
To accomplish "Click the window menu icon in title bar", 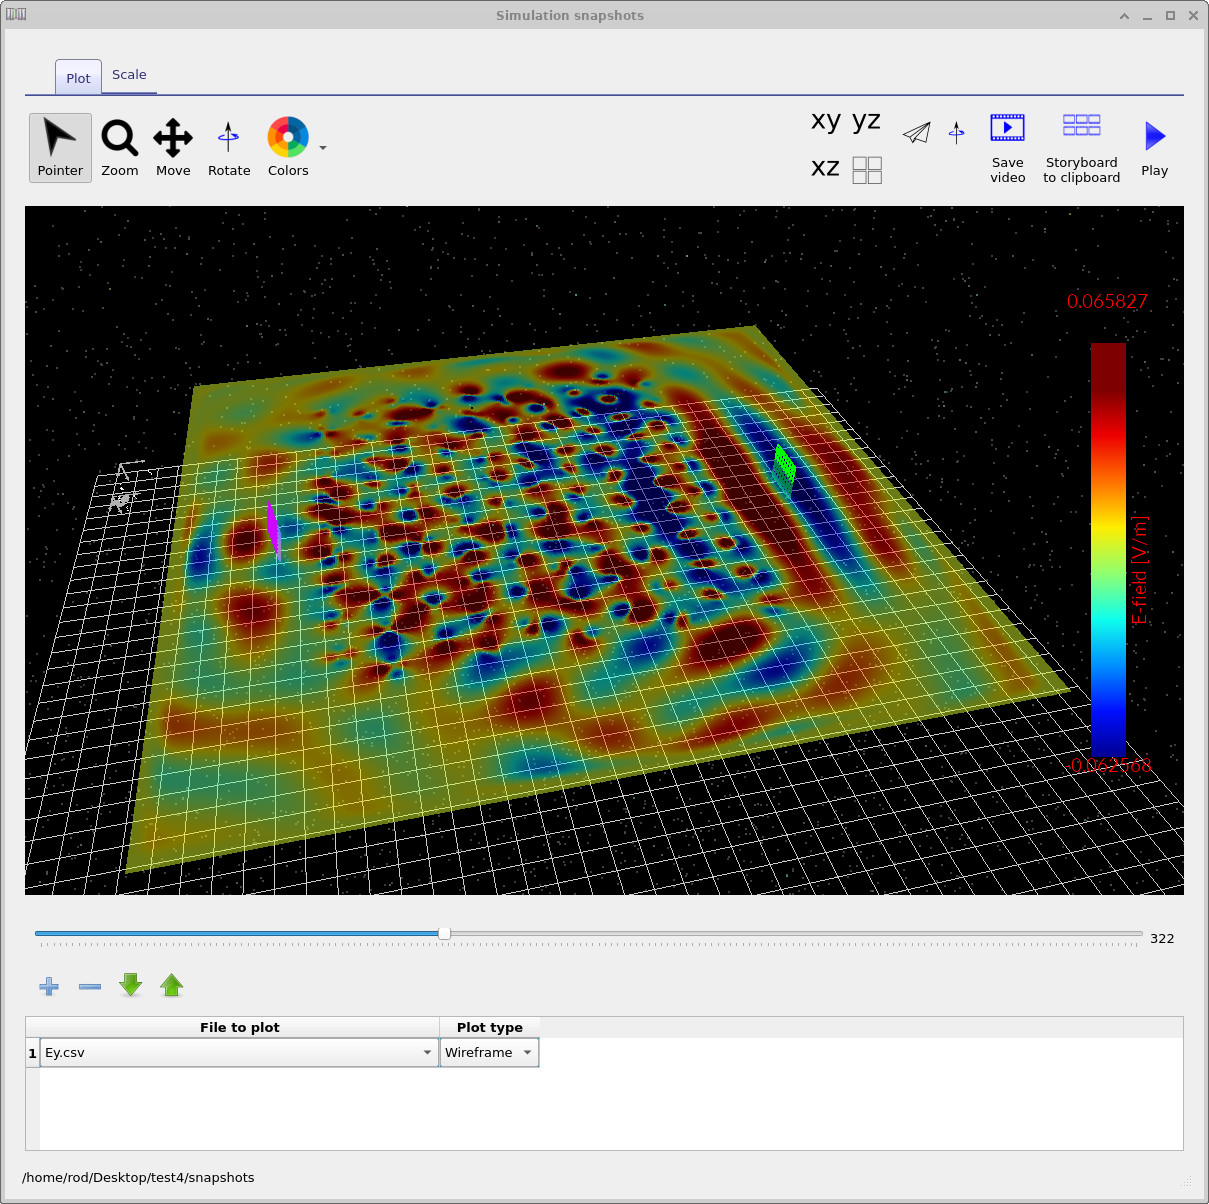I will [15, 15].
